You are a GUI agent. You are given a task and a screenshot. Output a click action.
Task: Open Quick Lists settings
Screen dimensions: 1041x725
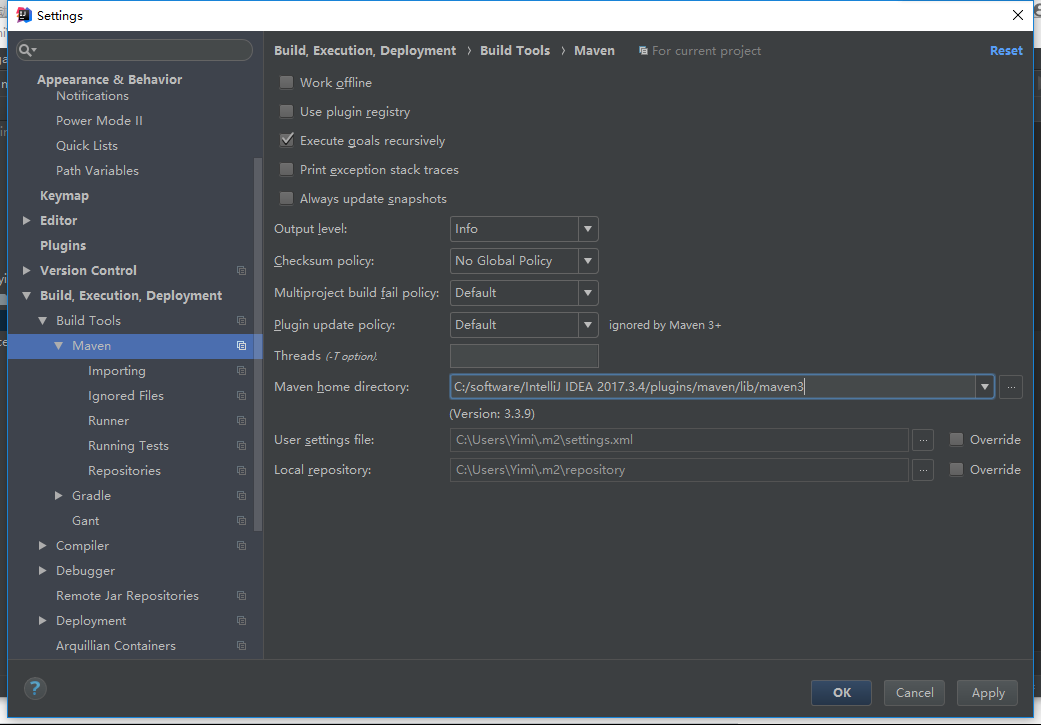tap(87, 146)
